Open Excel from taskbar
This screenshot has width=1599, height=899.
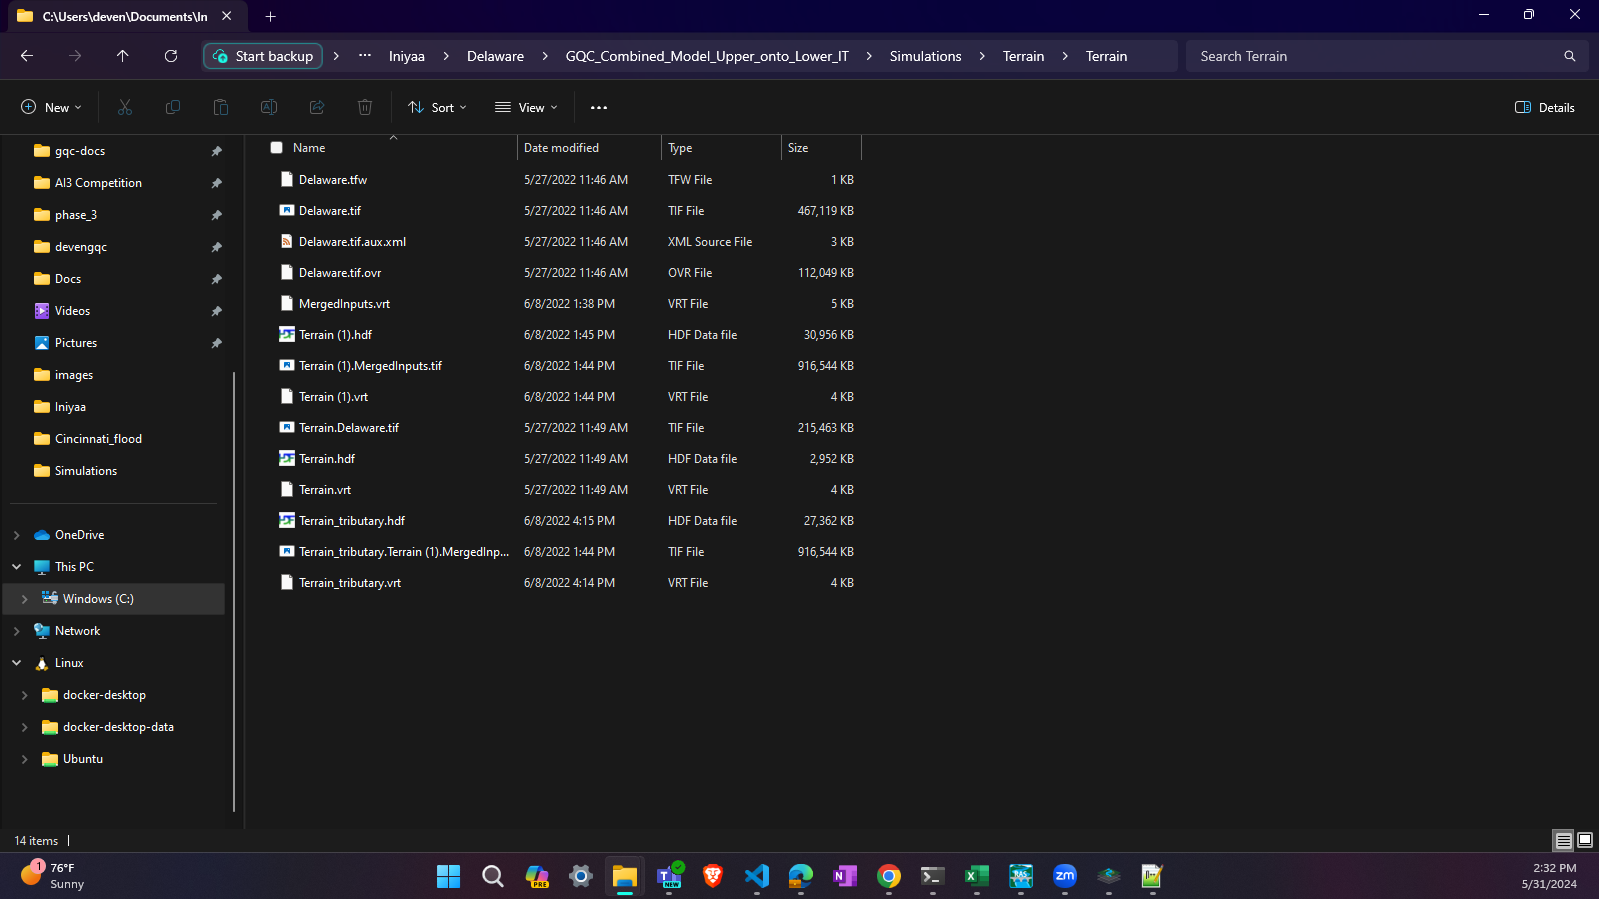(977, 876)
